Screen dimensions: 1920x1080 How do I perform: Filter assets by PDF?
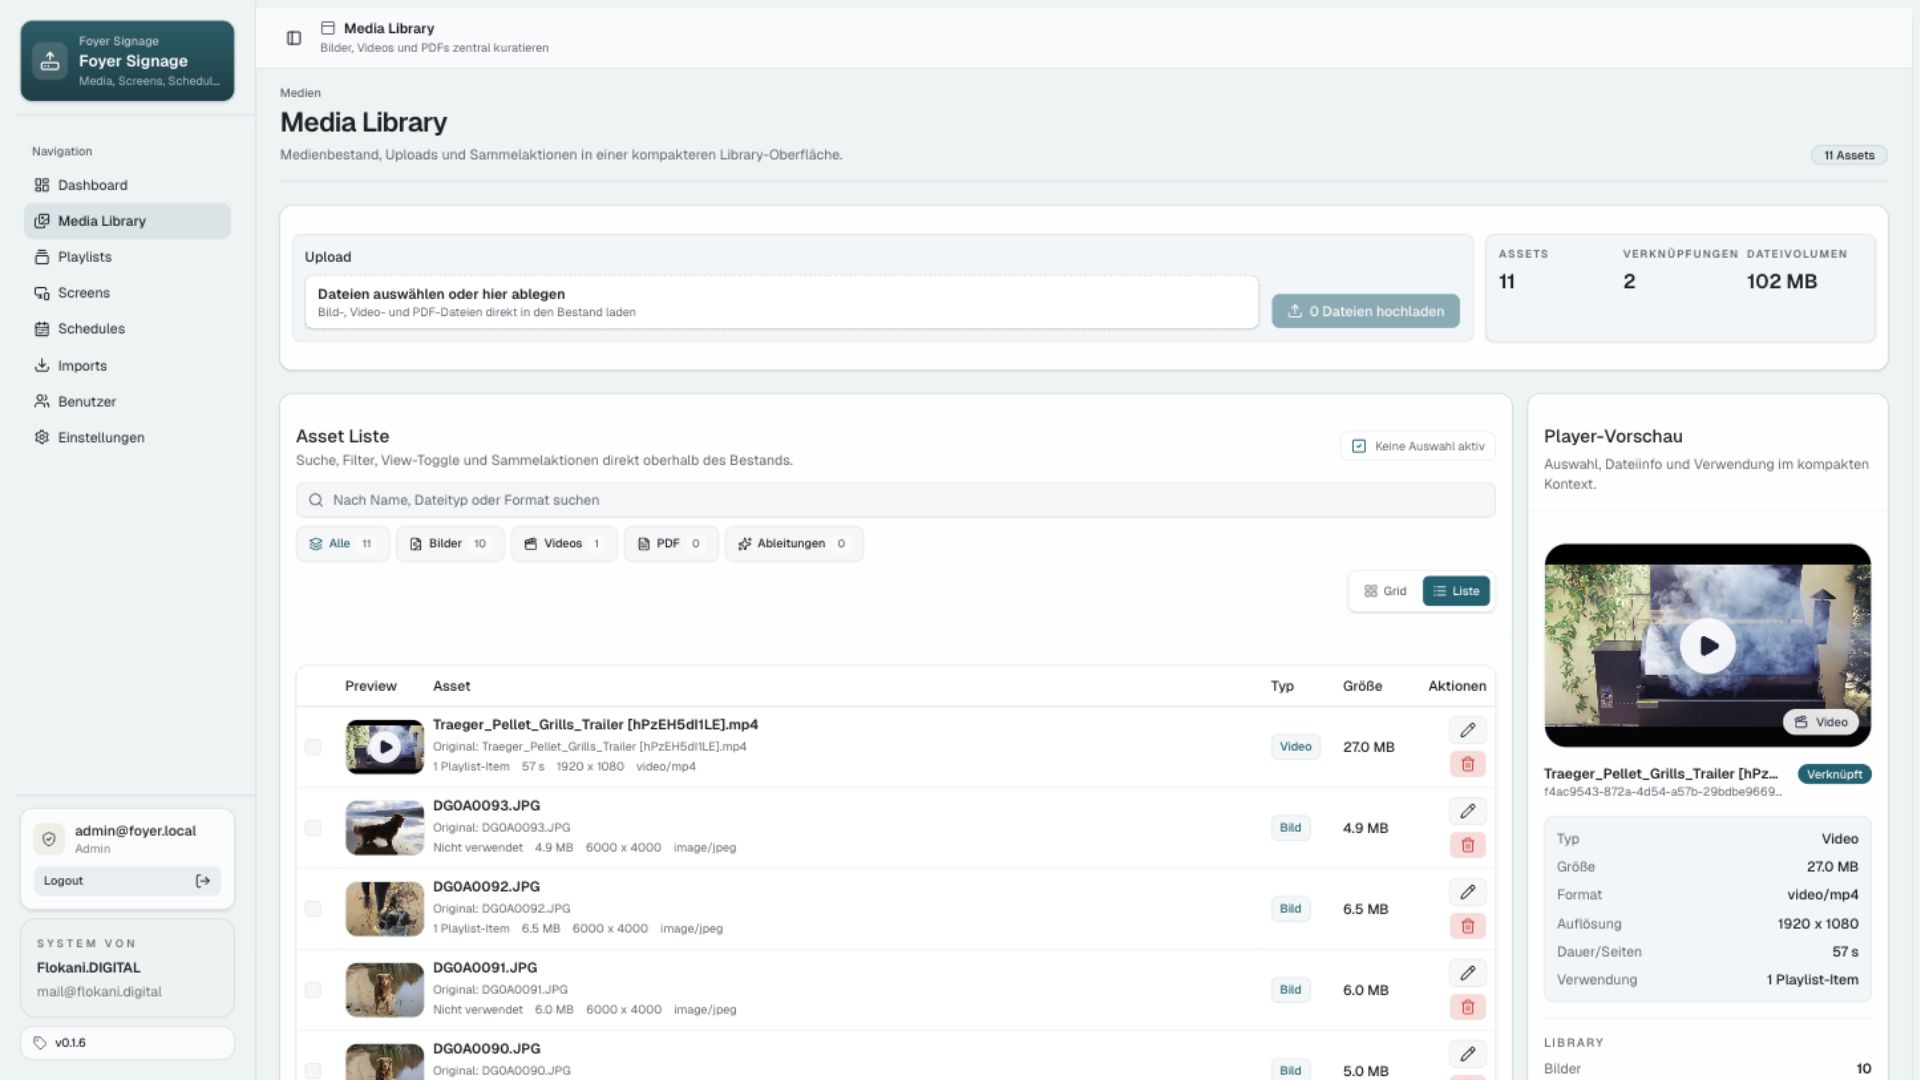(x=670, y=544)
